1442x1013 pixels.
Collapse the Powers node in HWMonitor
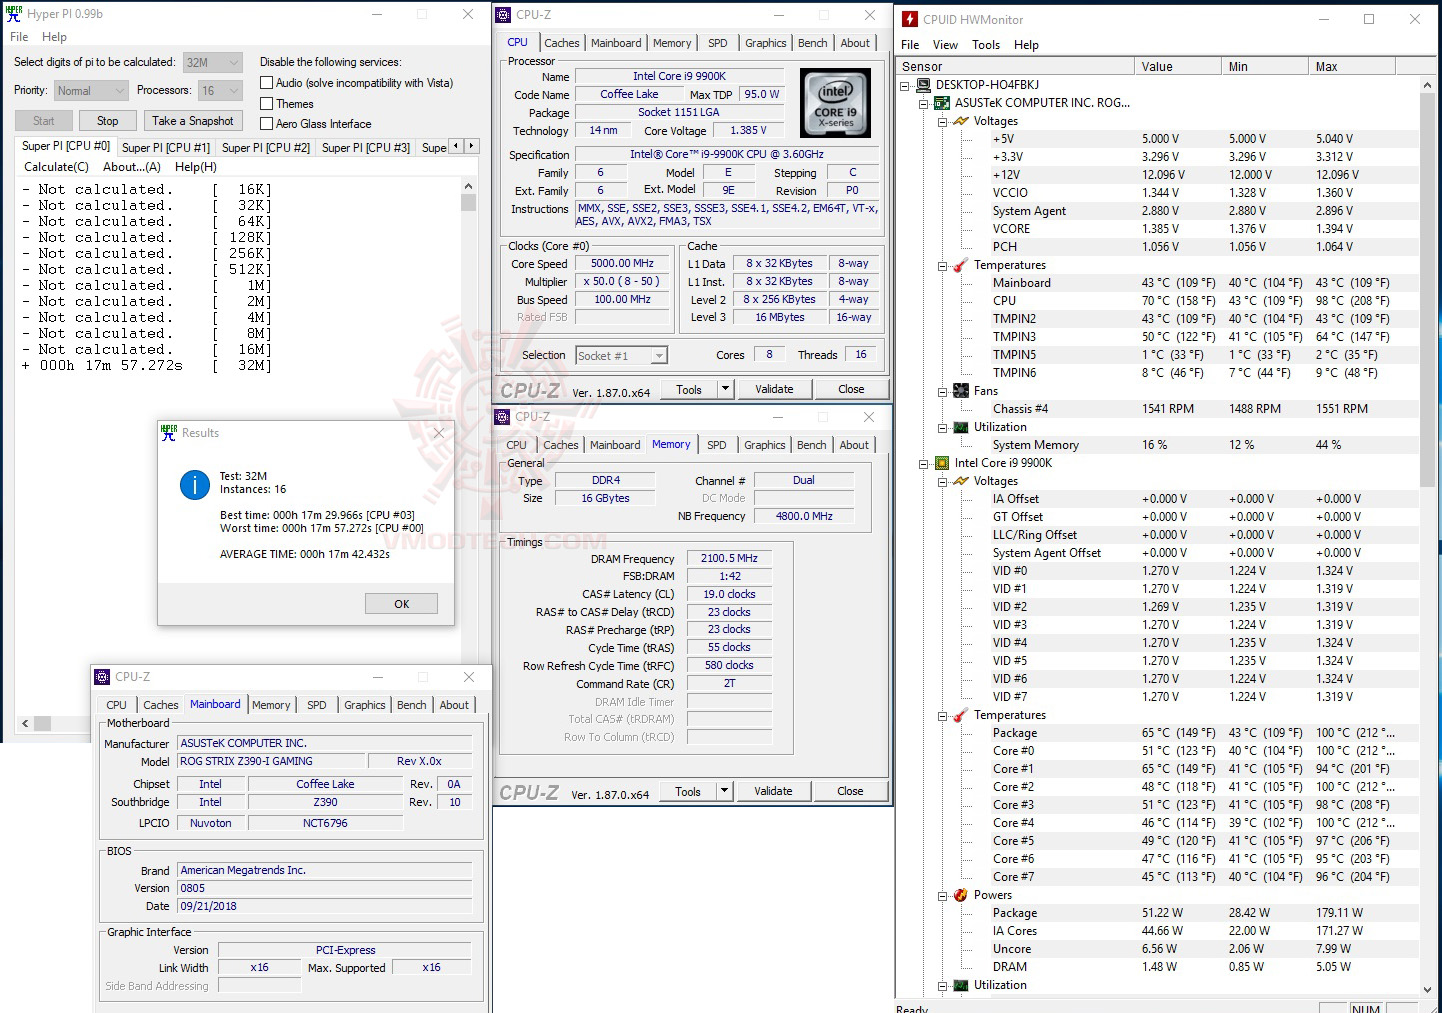942,895
